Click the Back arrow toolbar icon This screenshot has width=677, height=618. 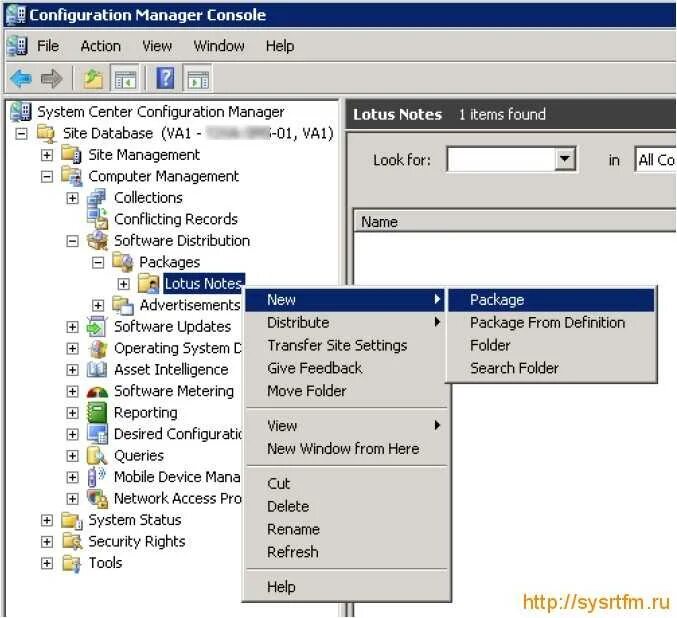pyautogui.click(x=20, y=79)
